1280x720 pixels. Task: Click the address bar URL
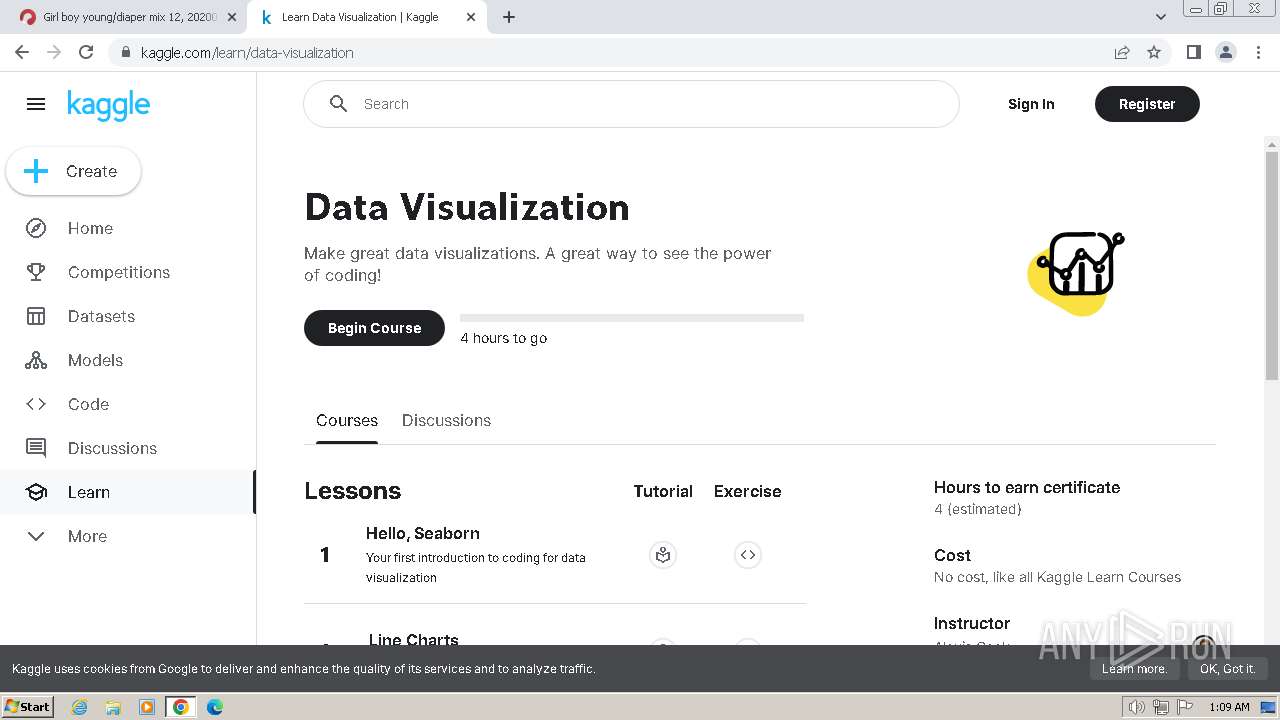[x=247, y=53]
